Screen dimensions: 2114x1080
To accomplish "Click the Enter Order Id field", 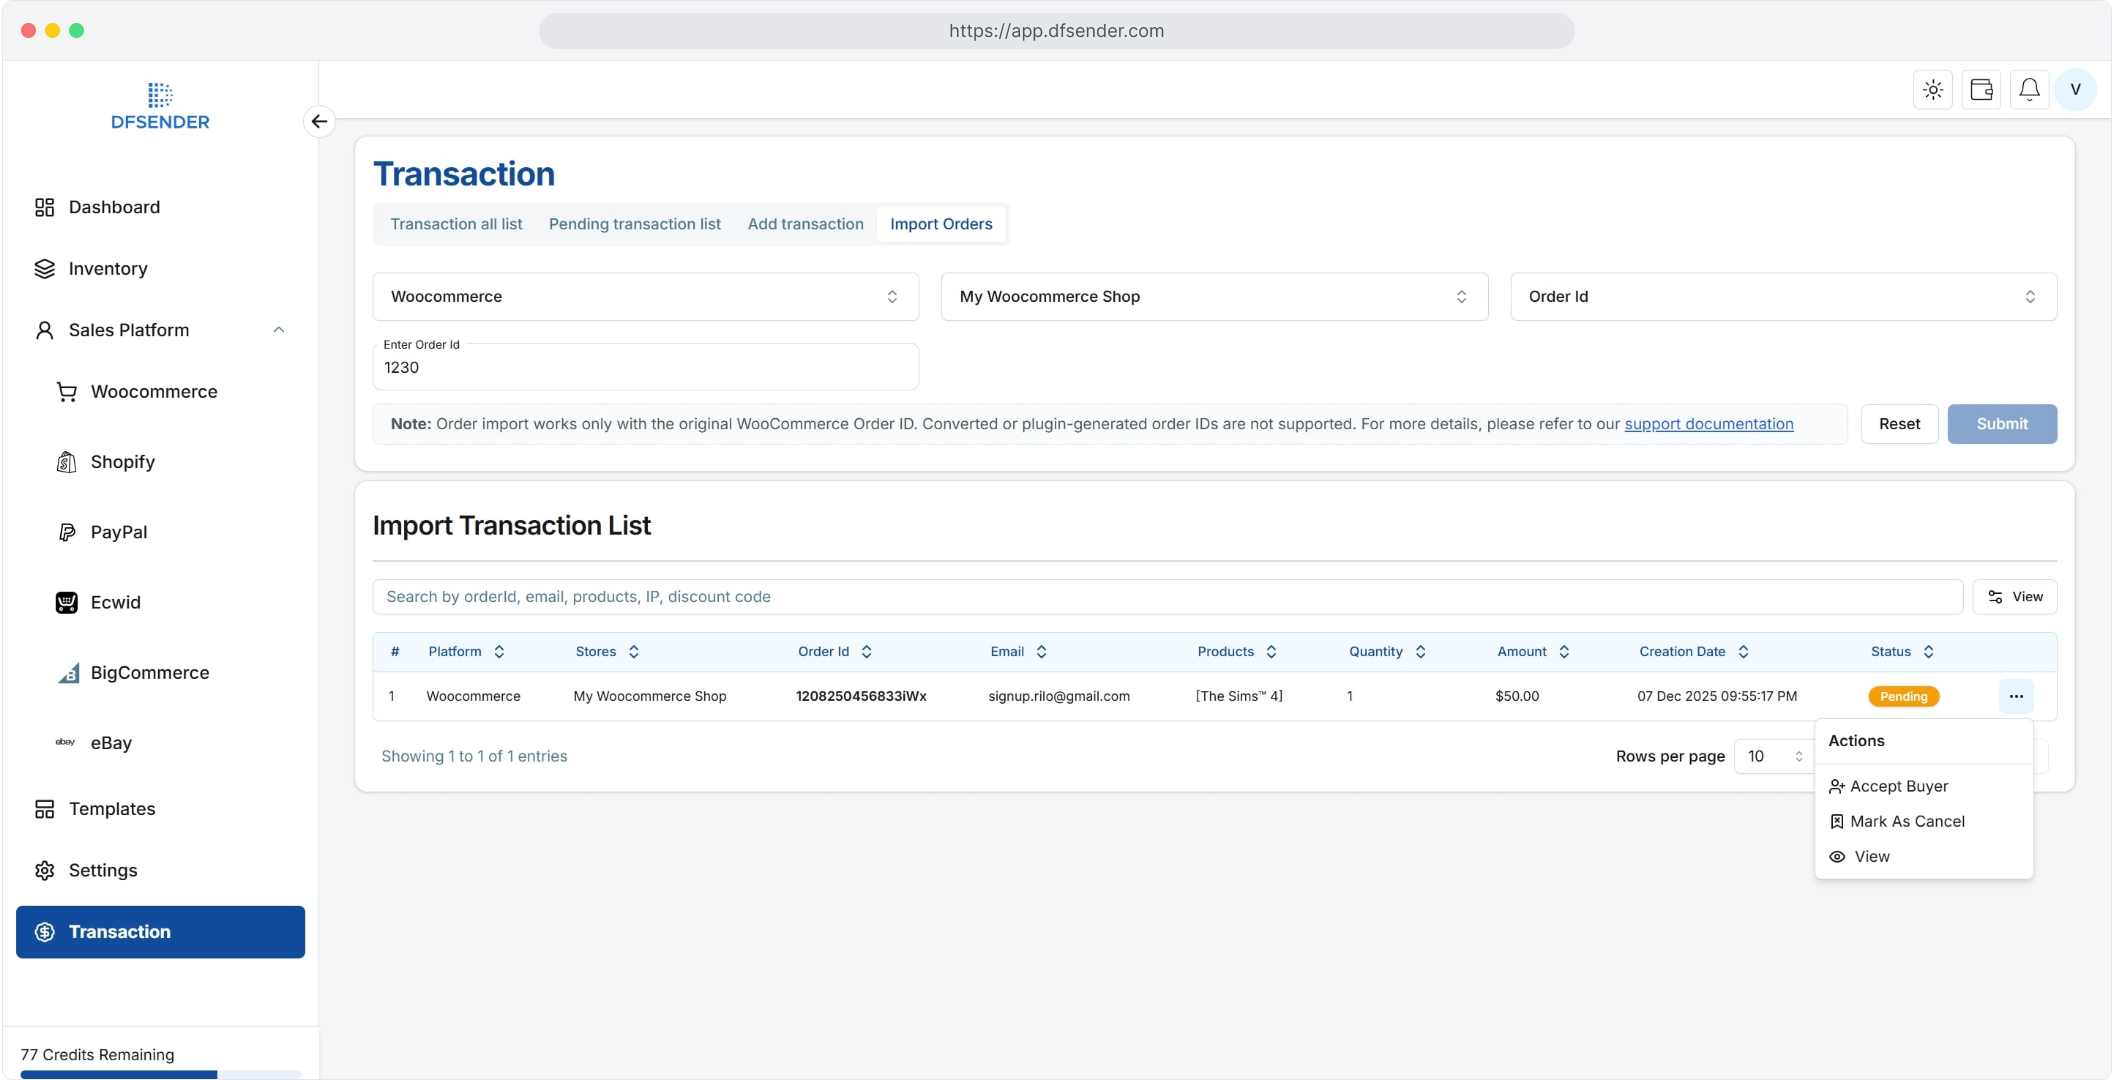I will [645, 368].
